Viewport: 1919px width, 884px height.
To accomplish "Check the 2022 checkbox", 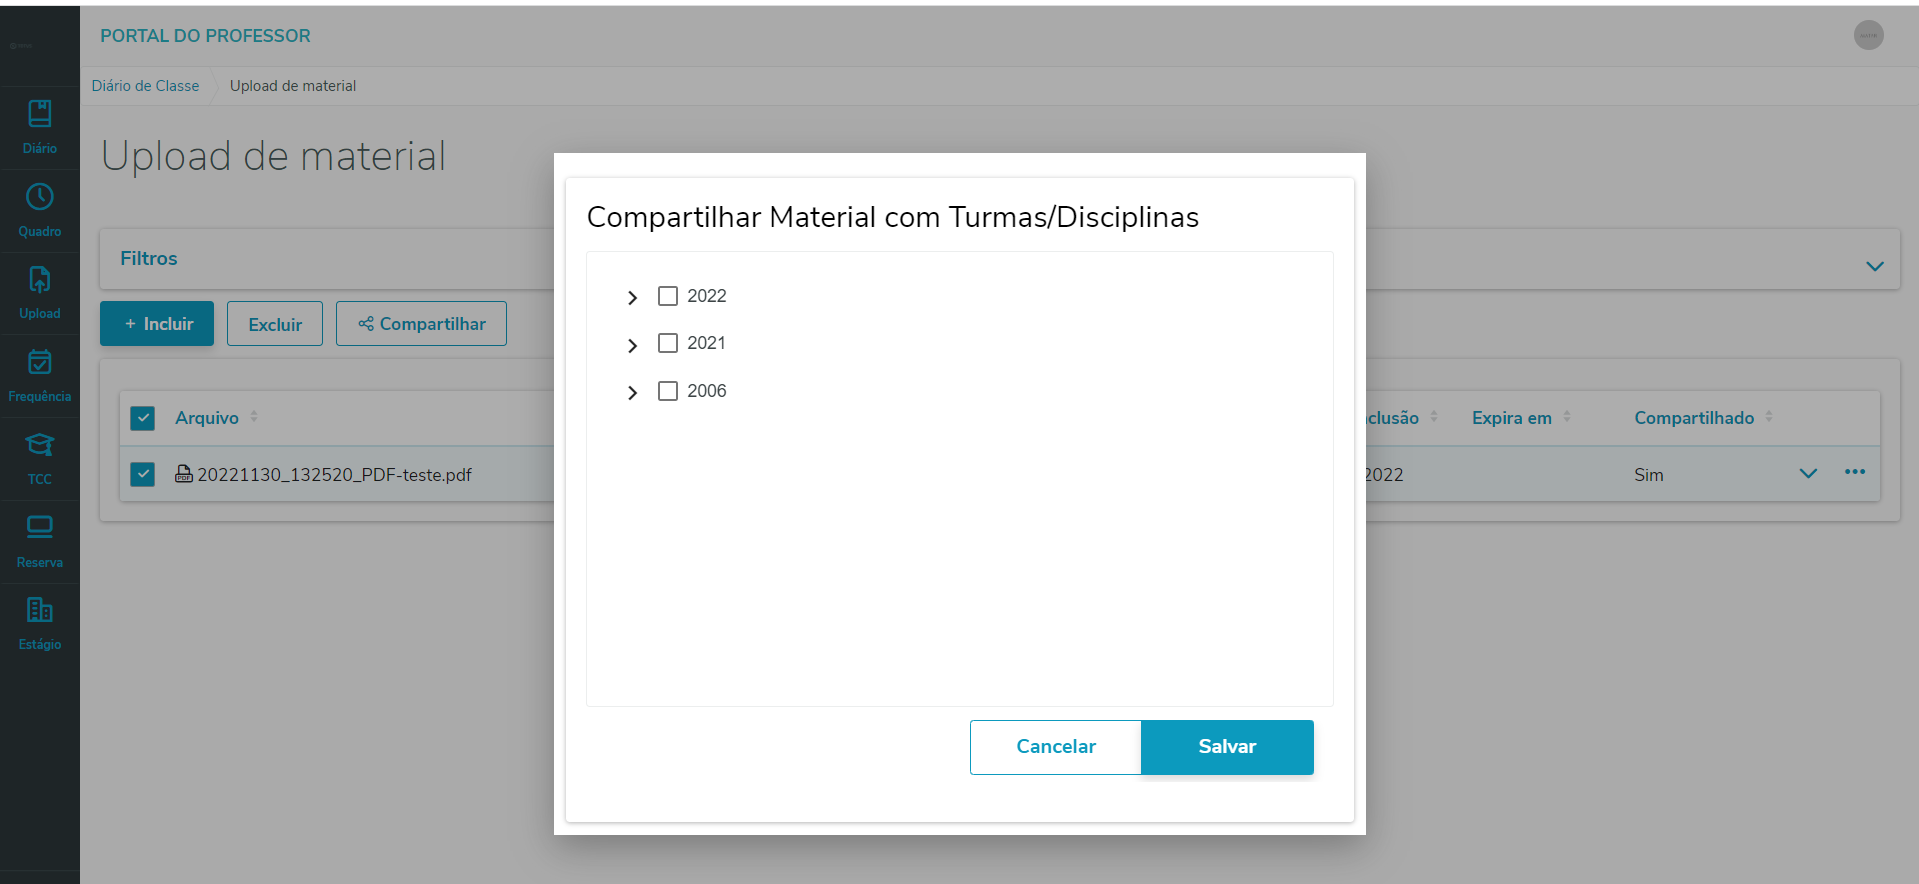I will point(668,296).
